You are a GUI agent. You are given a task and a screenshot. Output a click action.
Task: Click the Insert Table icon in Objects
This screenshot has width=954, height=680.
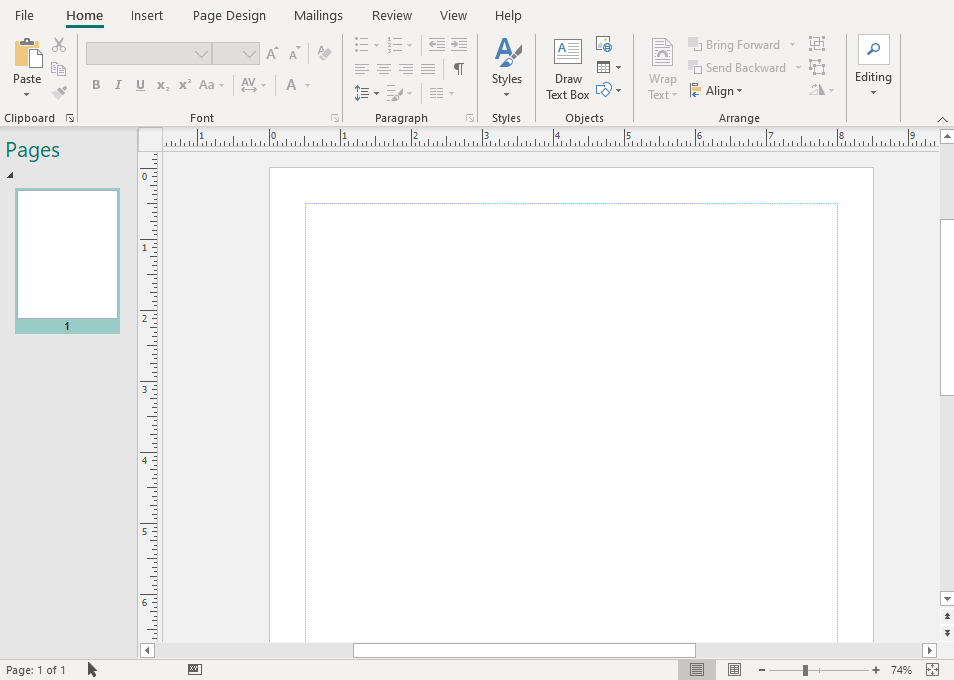pyautogui.click(x=603, y=67)
